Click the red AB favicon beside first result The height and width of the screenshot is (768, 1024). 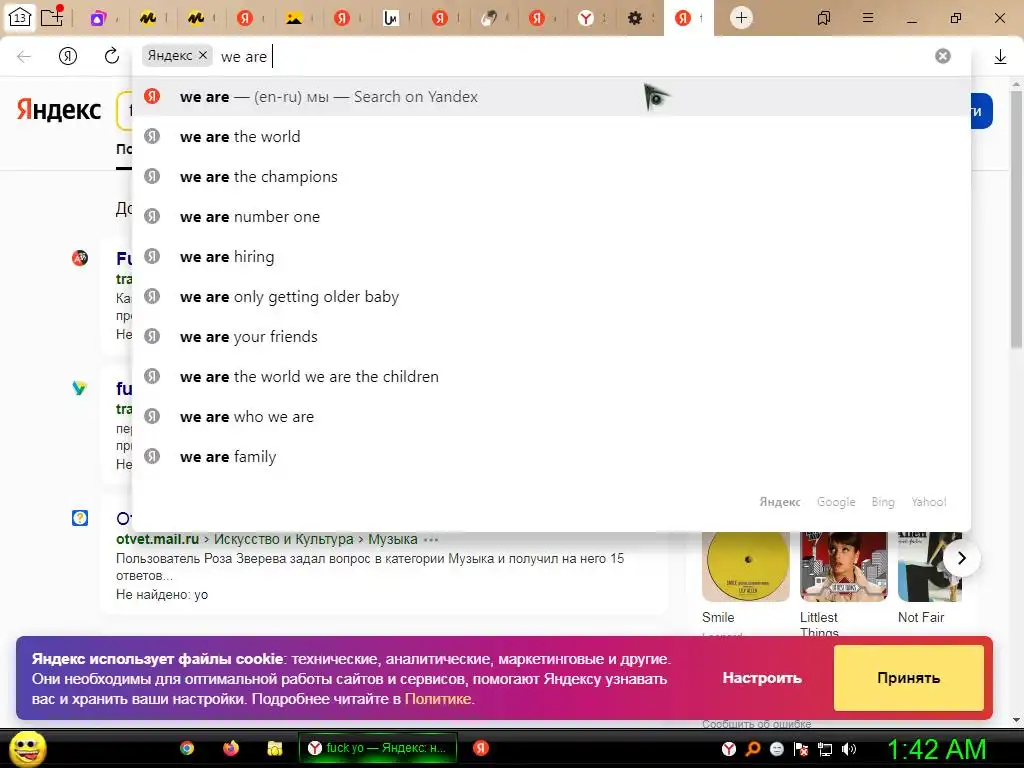coord(80,258)
